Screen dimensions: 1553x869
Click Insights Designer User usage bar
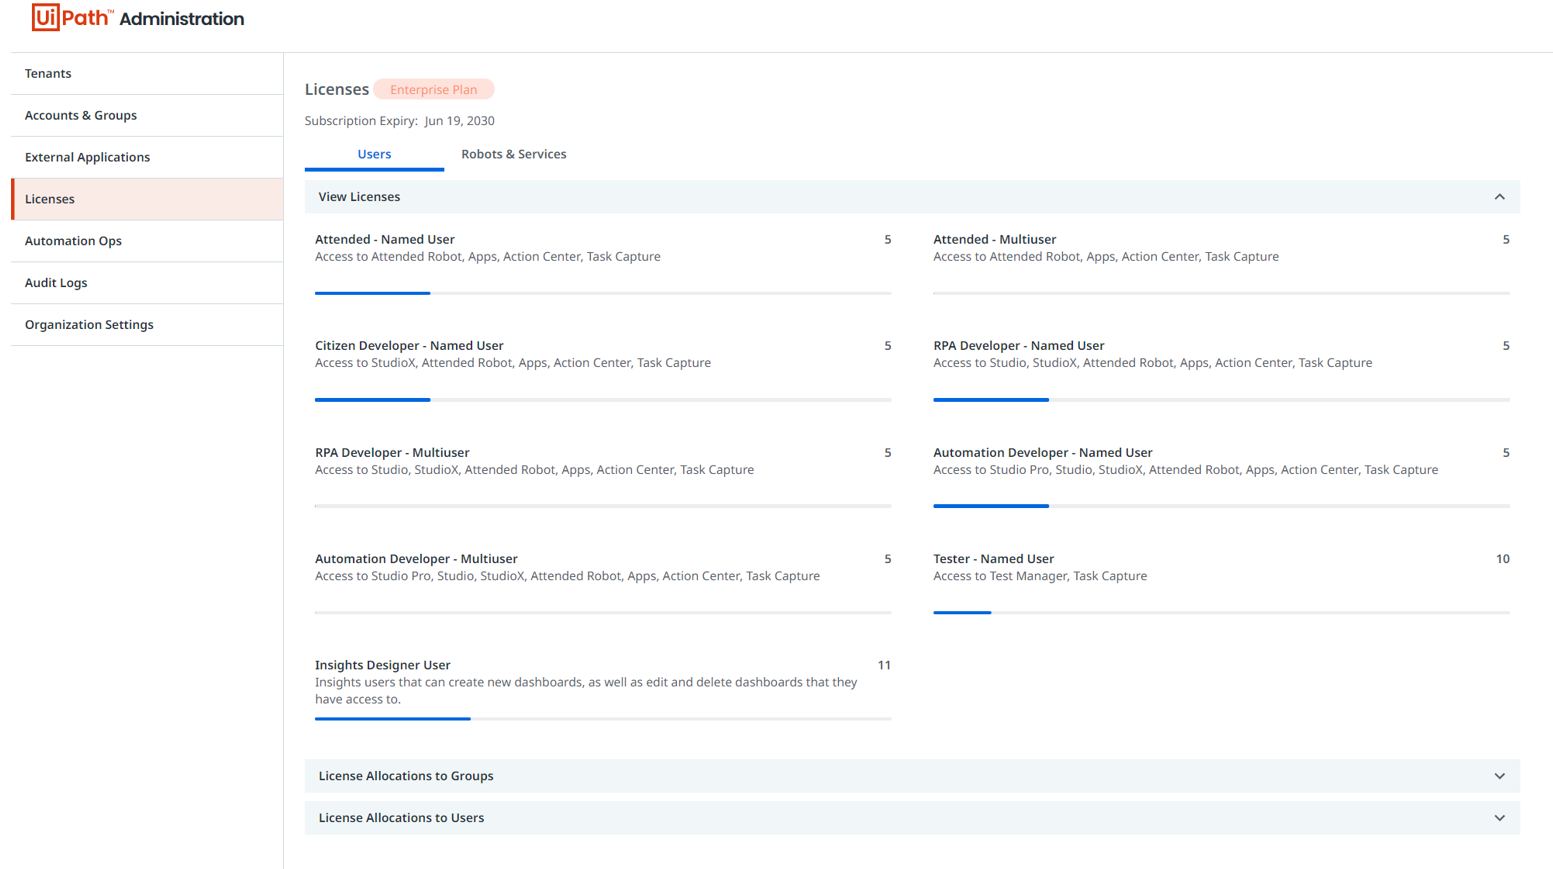603,719
